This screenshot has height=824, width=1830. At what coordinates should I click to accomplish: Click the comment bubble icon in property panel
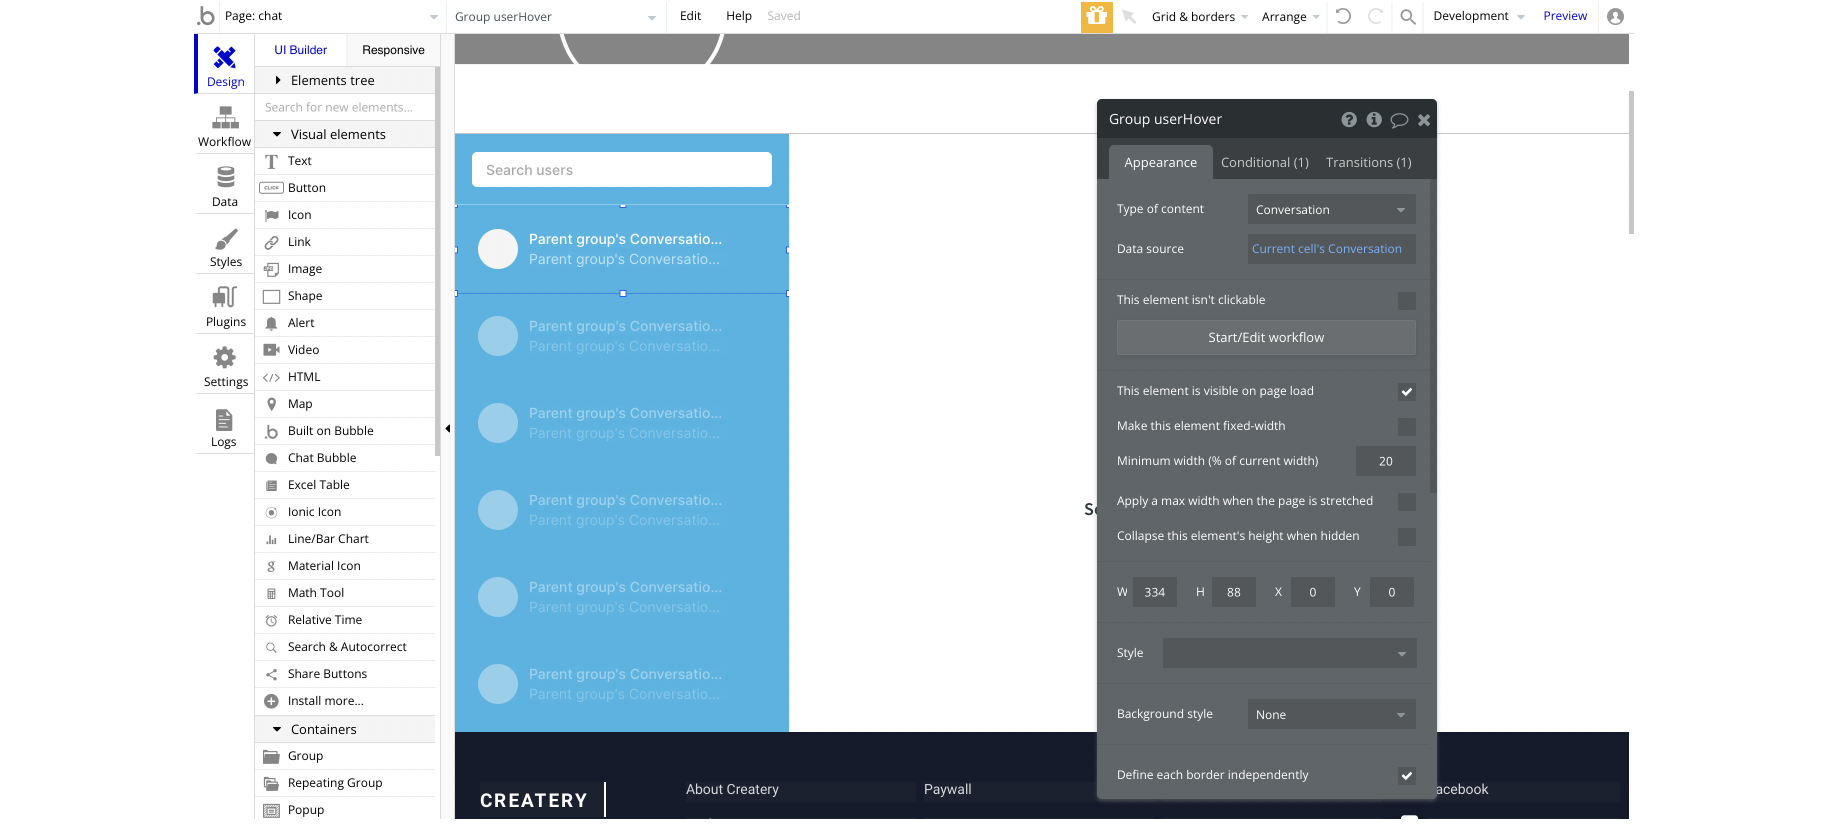[x=1399, y=120]
